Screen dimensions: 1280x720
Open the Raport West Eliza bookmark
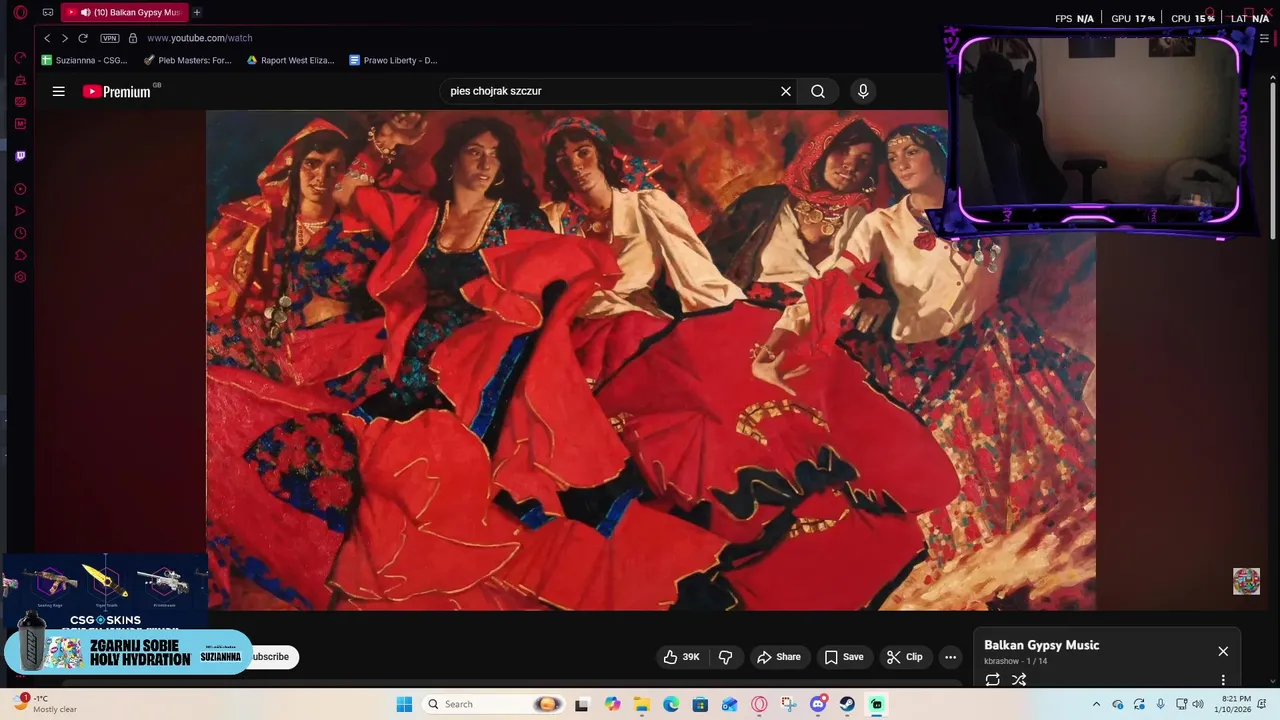pos(290,60)
